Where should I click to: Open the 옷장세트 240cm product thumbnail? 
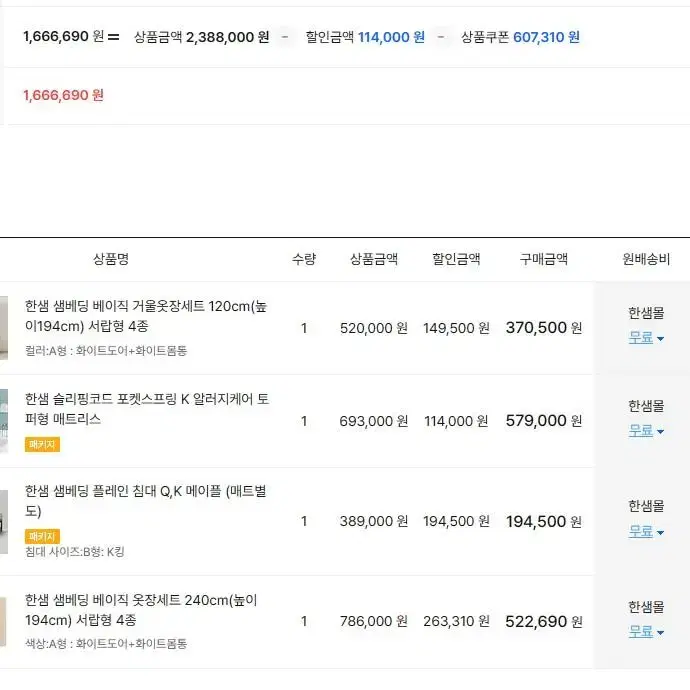pos(4,621)
